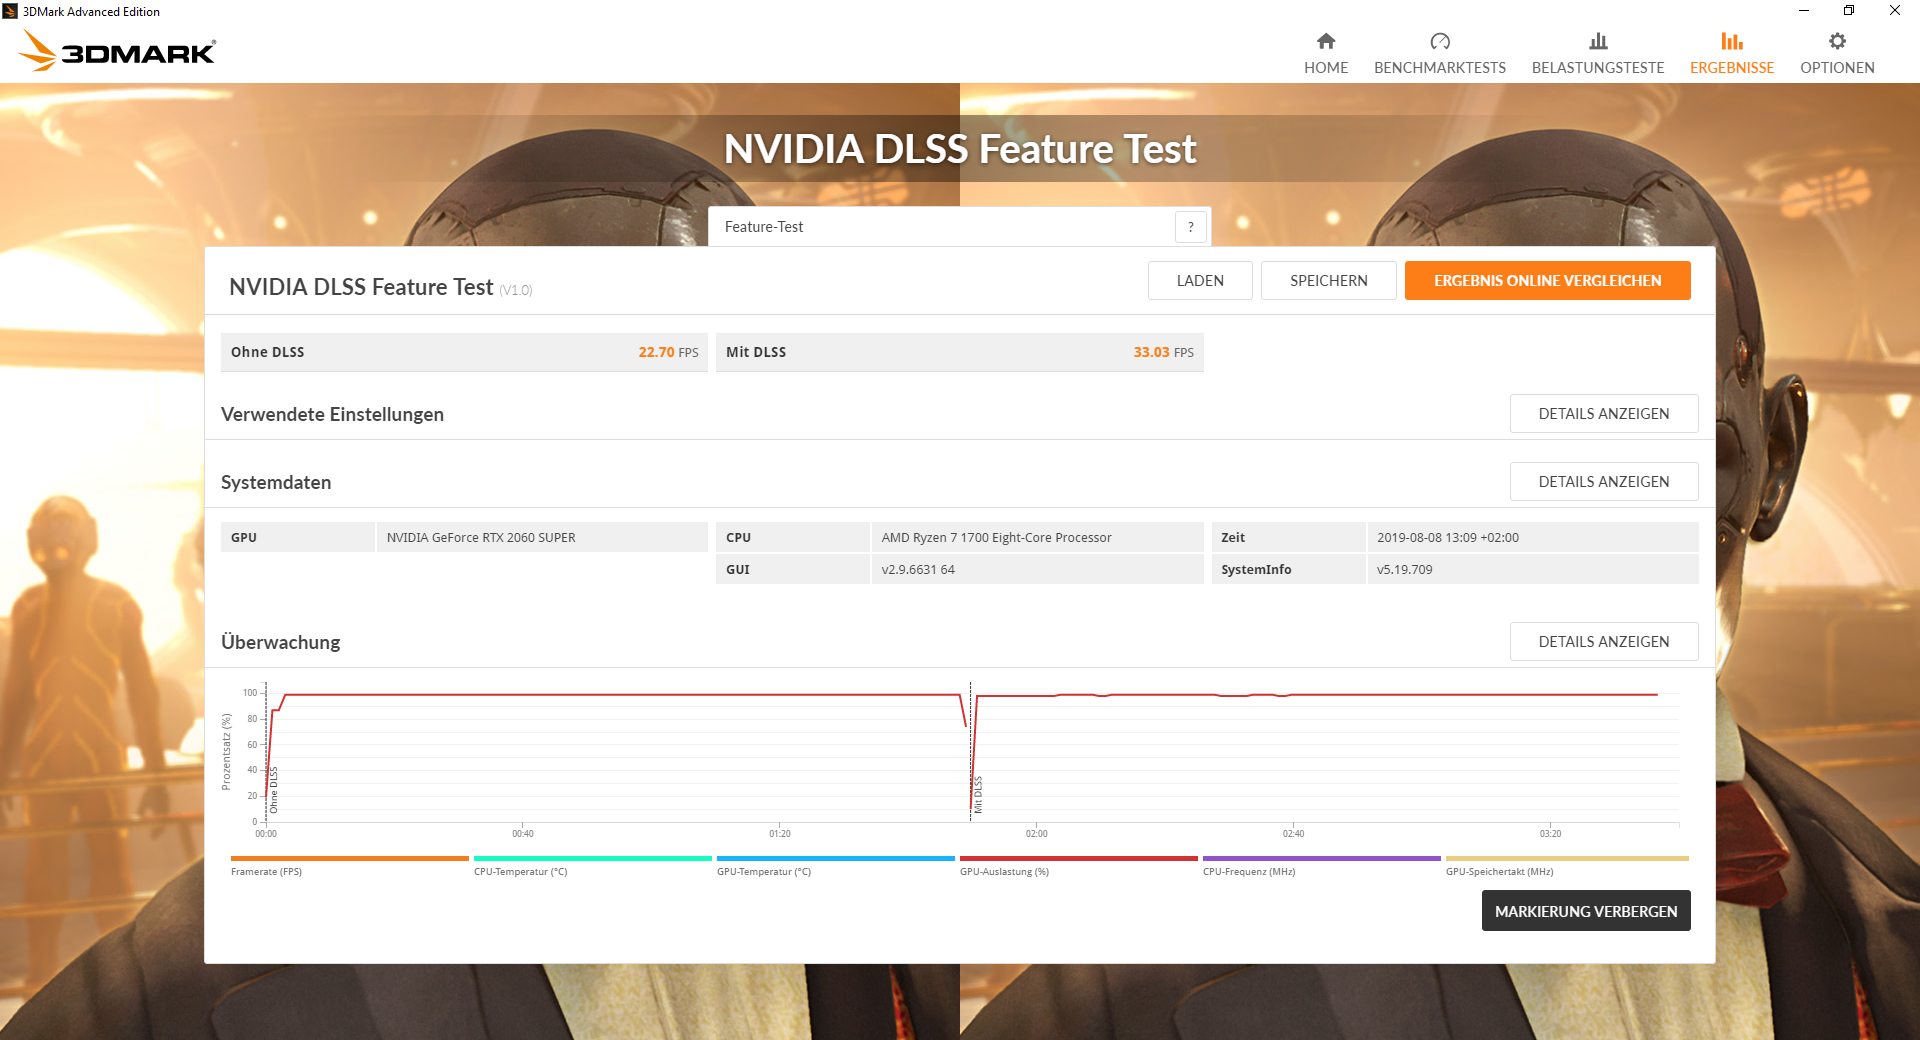Click the Belastungsteste bar chart icon

point(1598,41)
